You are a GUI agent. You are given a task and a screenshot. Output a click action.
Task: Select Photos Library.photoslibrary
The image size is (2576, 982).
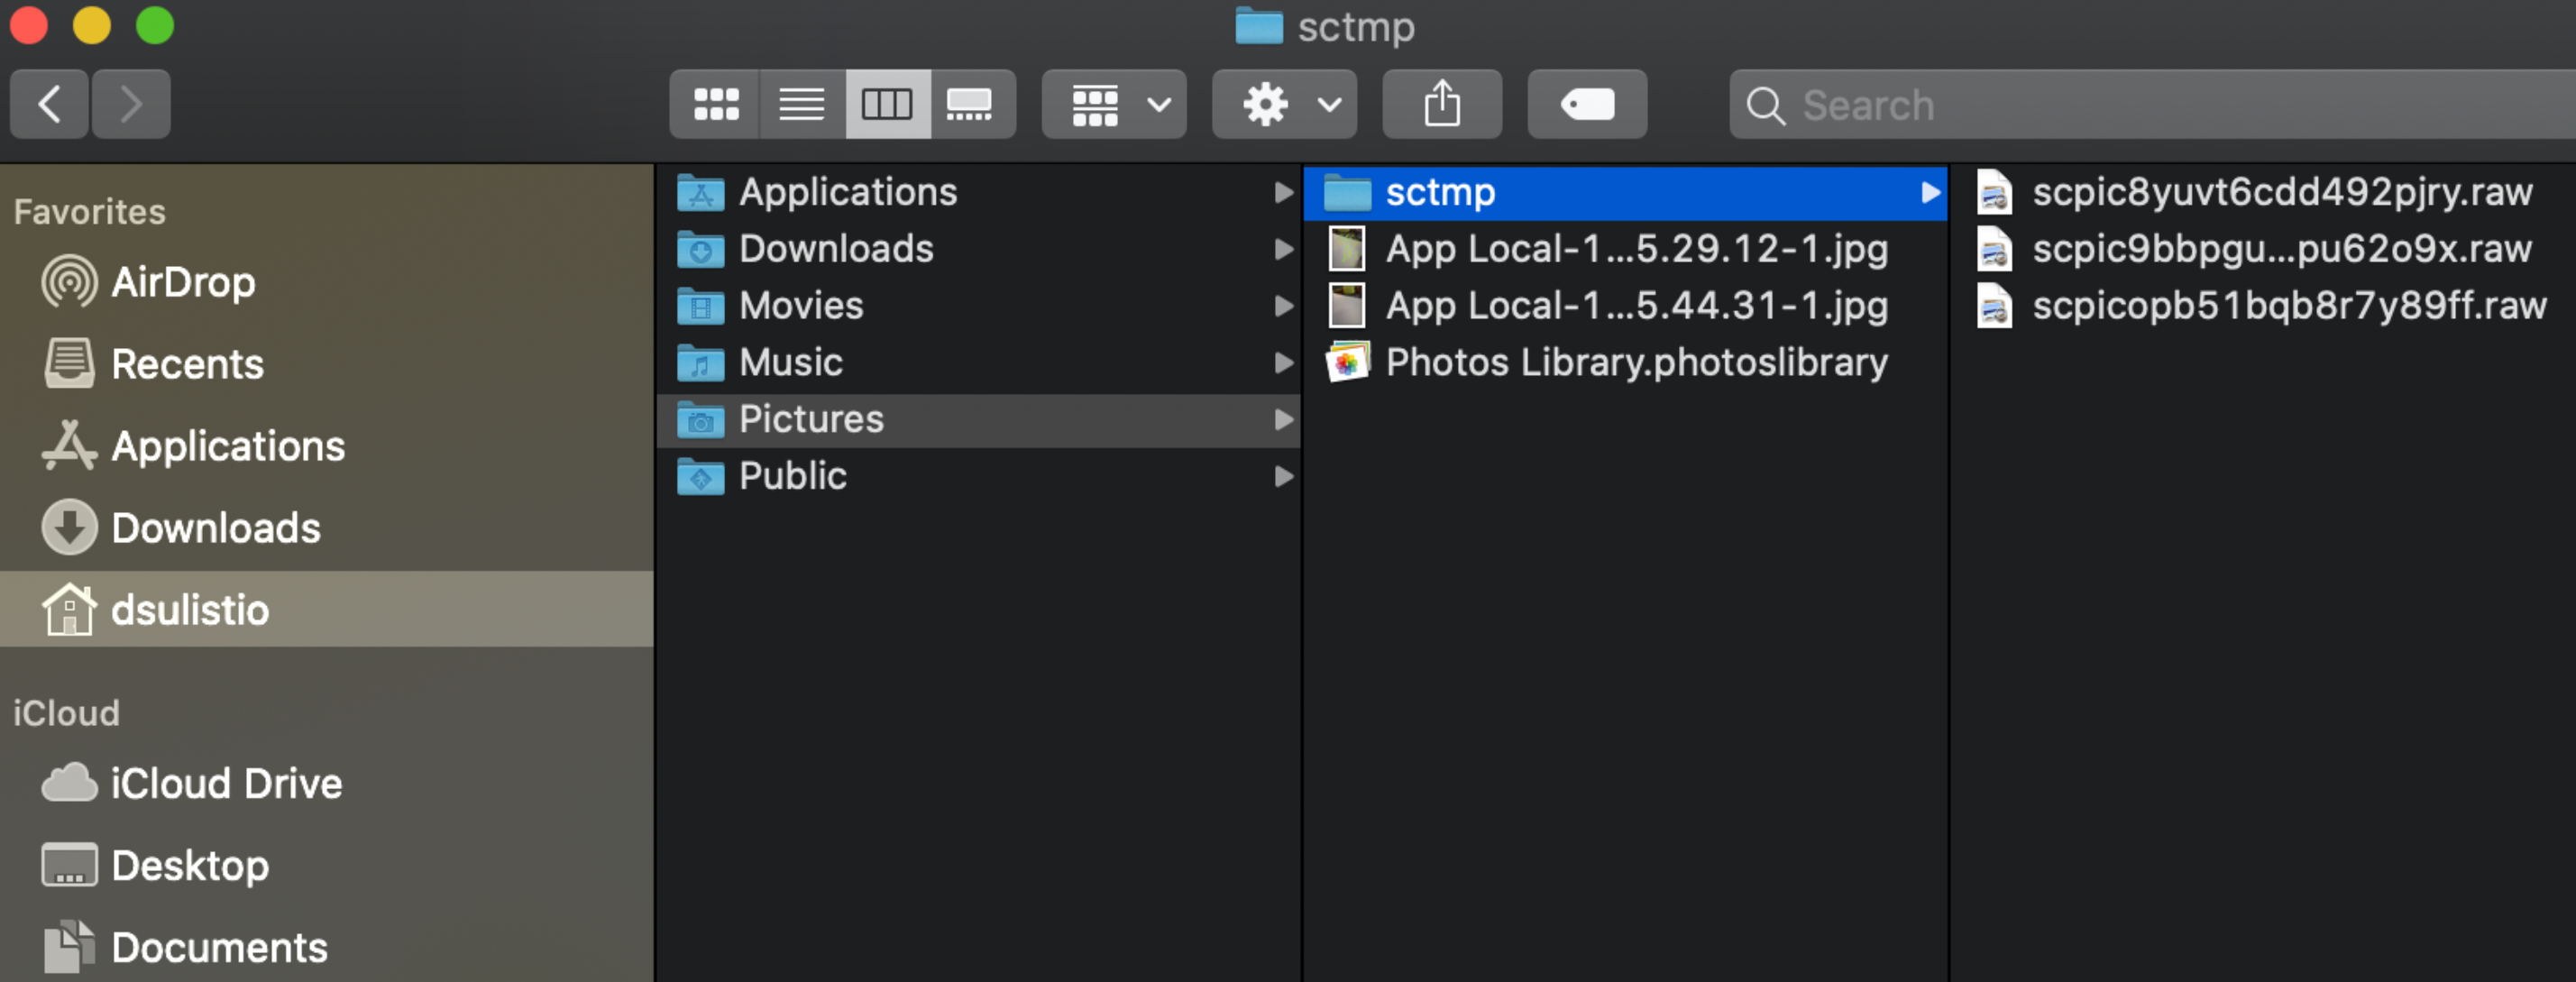coord(1625,362)
